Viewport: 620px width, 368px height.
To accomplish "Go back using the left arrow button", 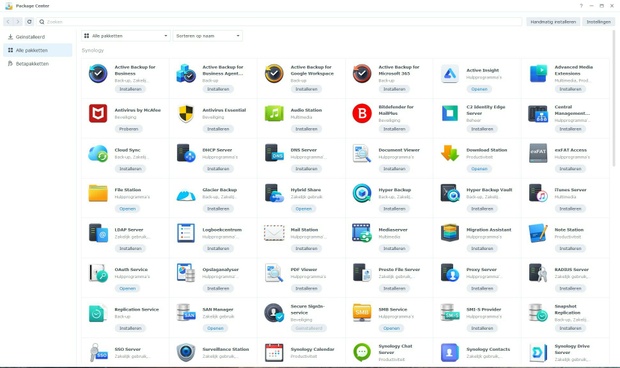I will 8,22.
